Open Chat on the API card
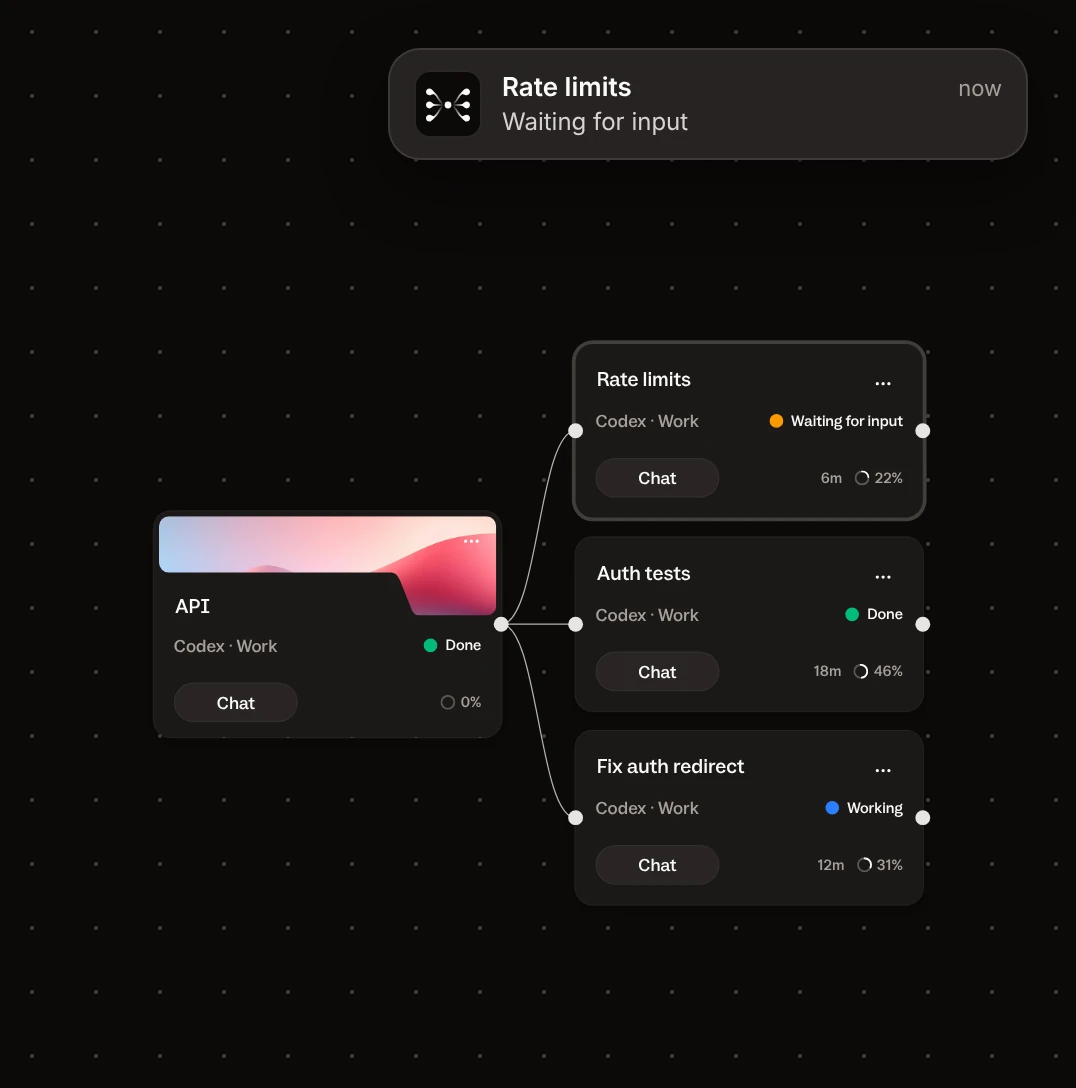 [236, 703]
